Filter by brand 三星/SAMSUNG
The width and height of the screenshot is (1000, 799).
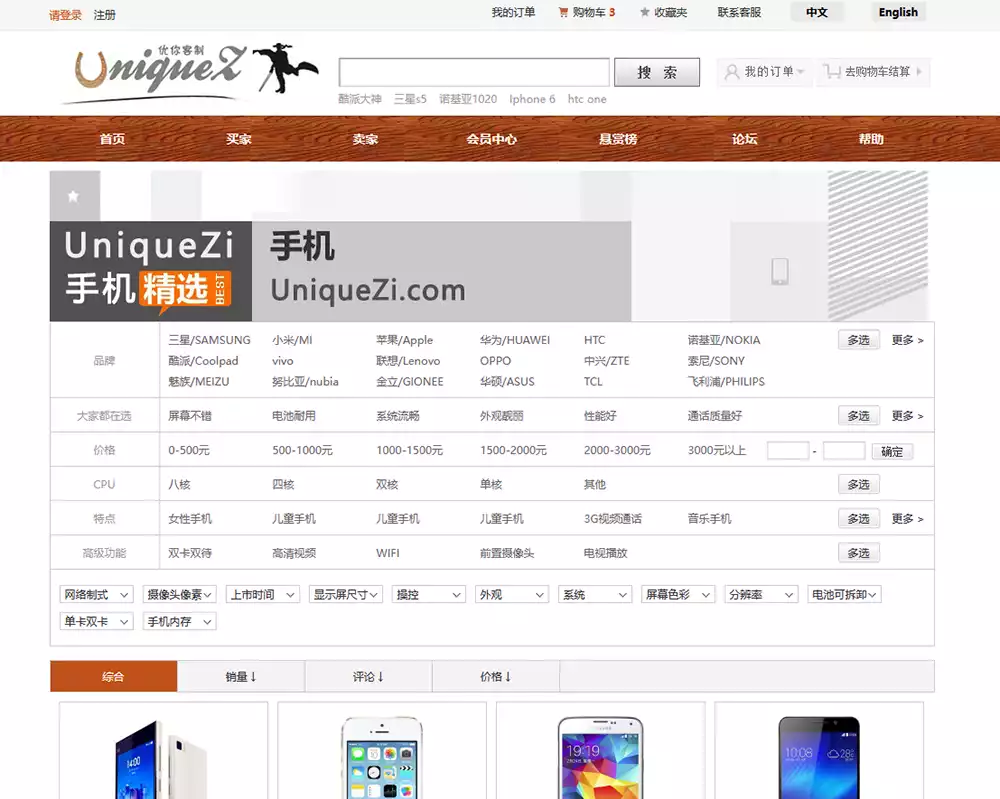pyautogui.click(x=209, y=340)
